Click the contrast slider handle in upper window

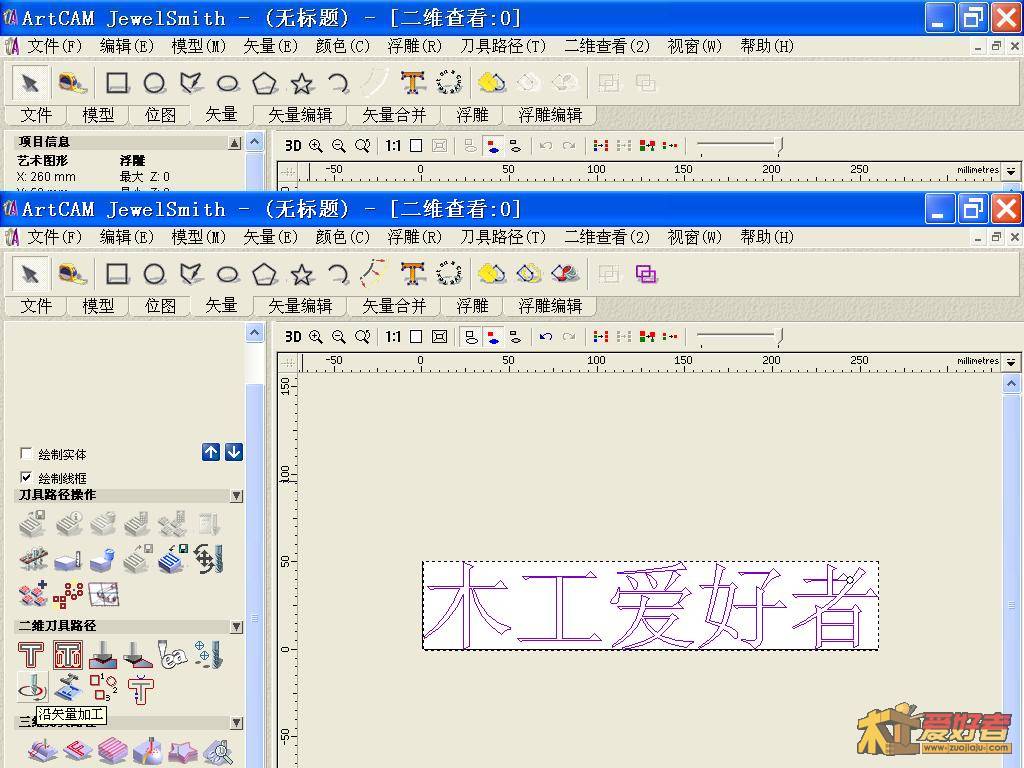(x=779, y=146)
